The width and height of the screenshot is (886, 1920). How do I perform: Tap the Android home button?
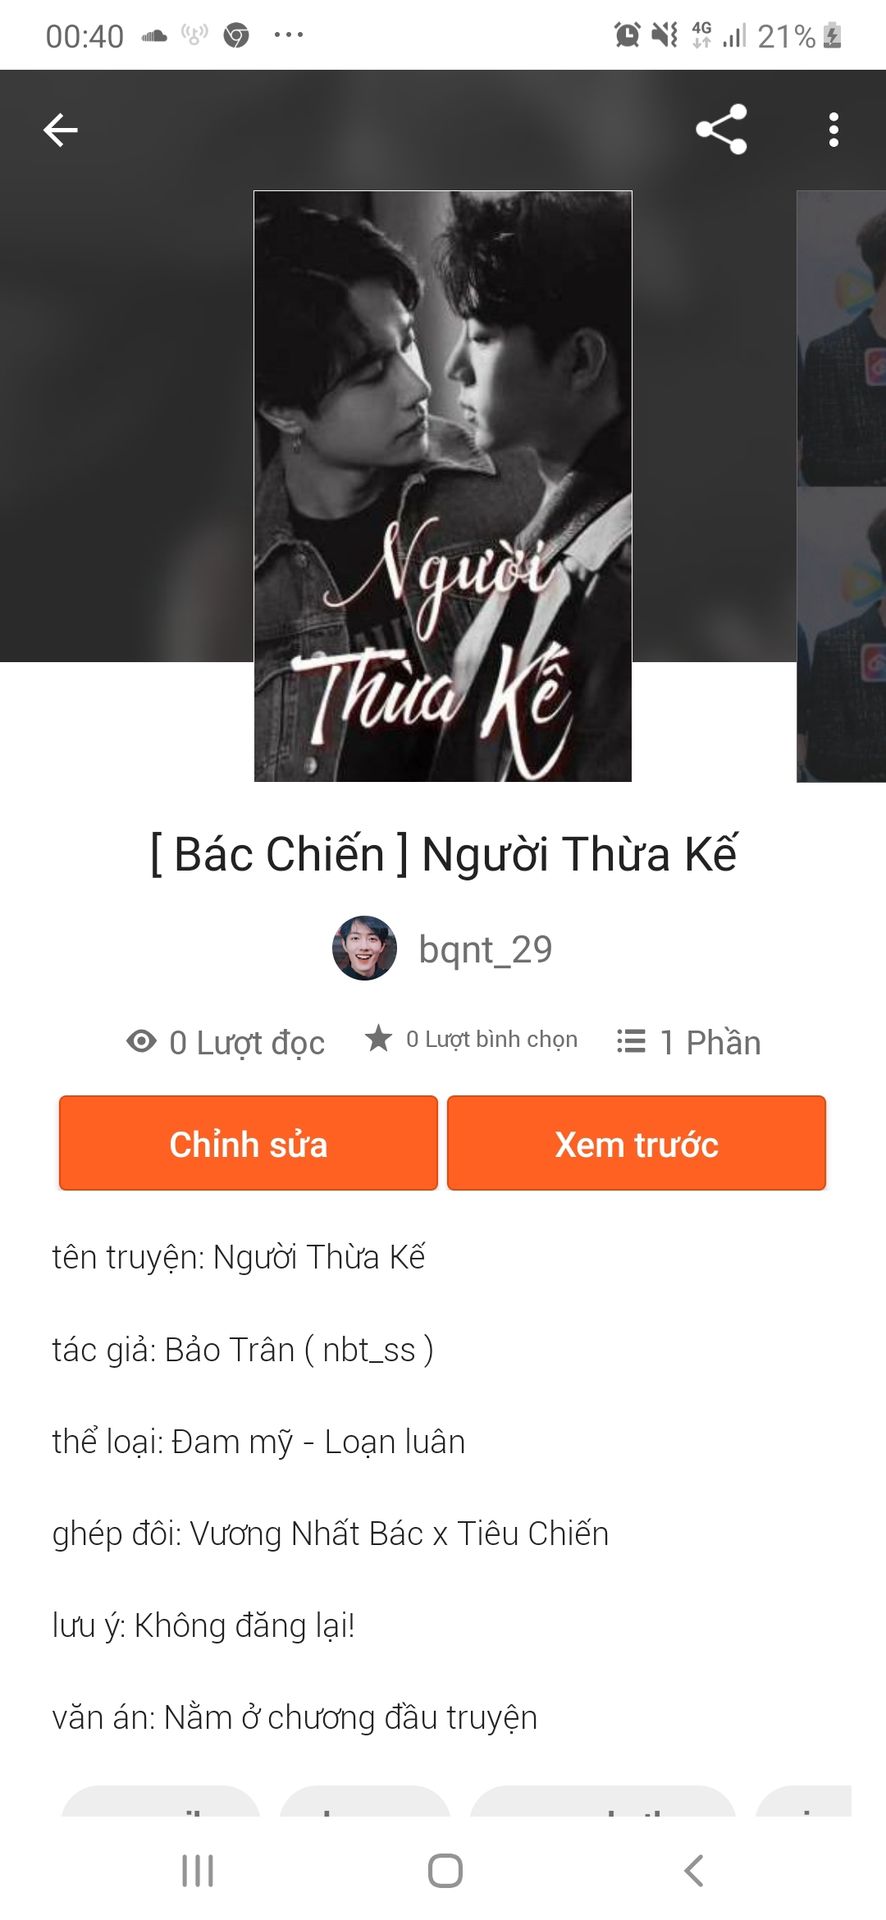click(445, 1870)
